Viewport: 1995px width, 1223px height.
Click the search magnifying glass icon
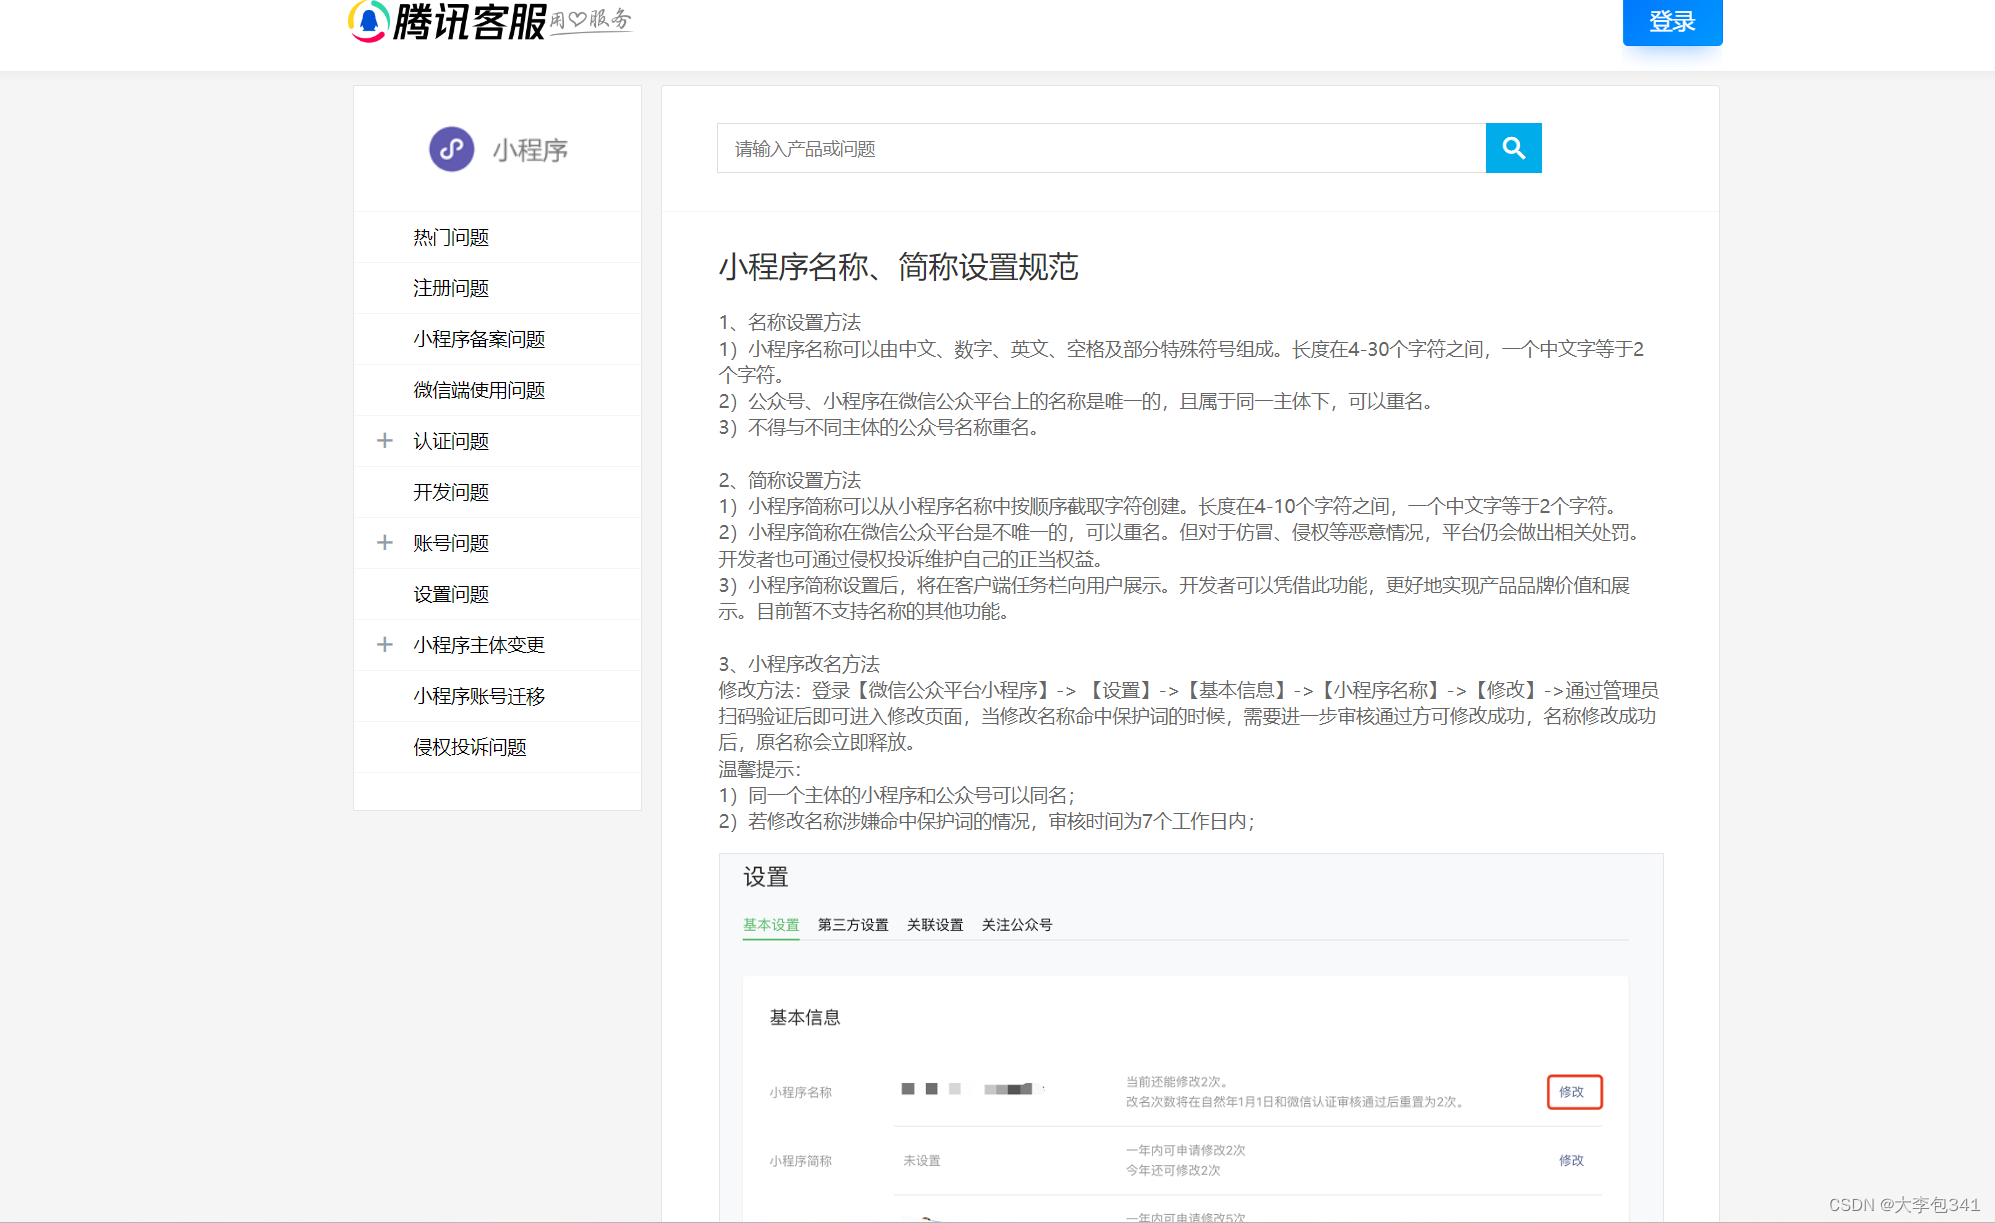coord(1513,148)
